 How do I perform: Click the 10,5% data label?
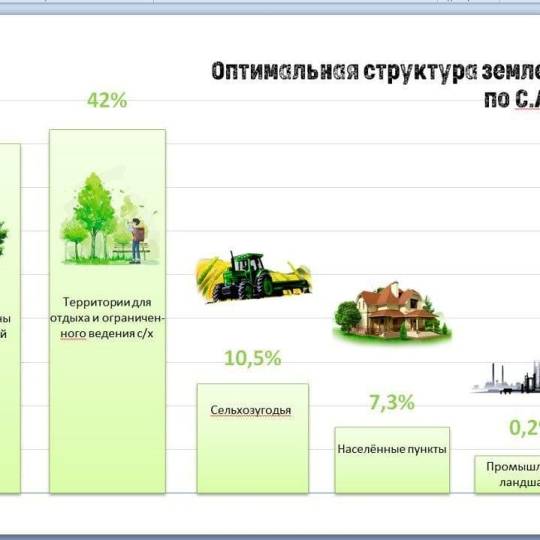coord(253,358)
